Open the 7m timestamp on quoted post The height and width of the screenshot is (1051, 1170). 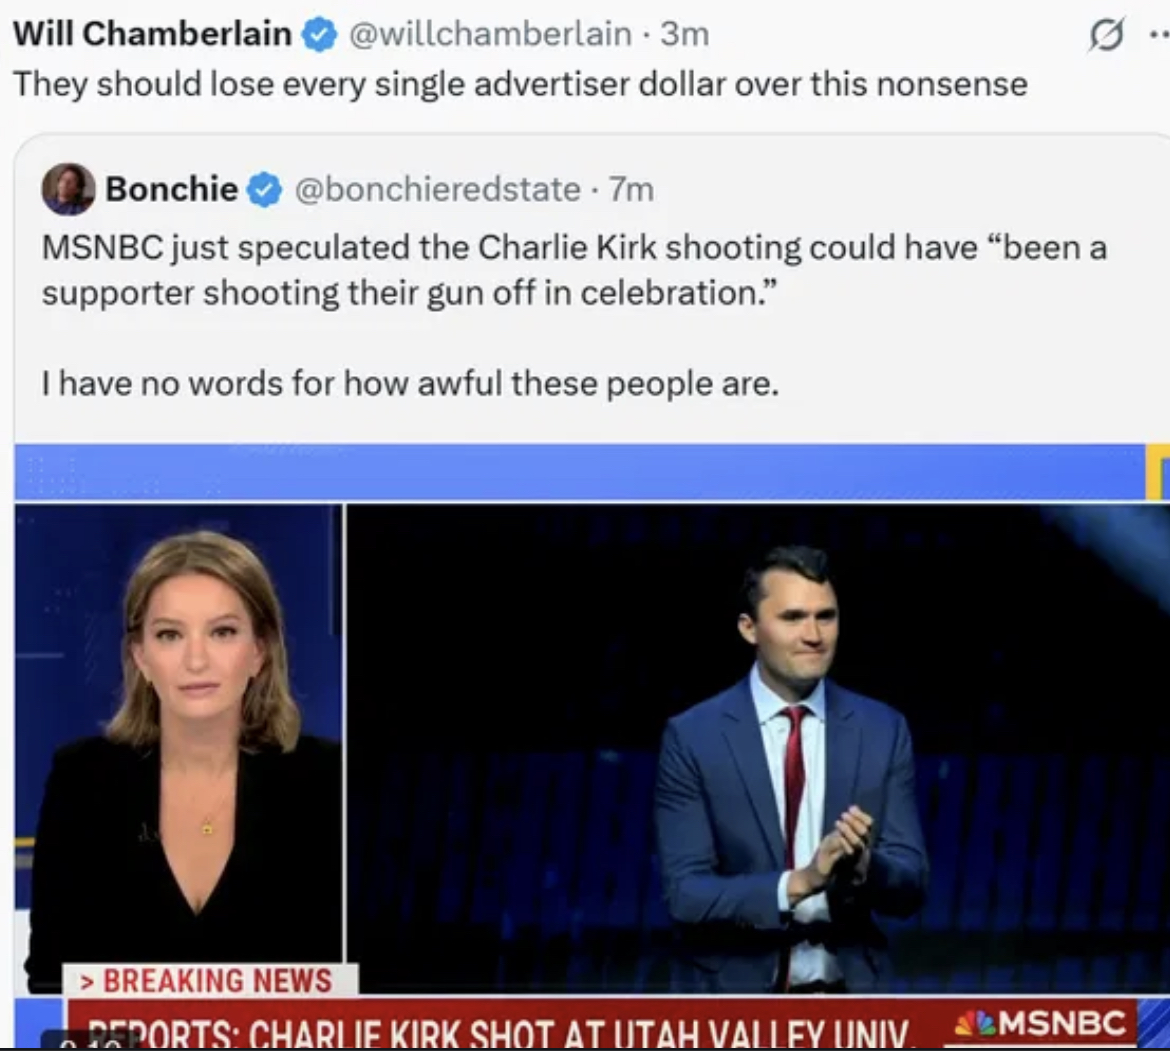pyautogui.click(x=631, y=189)
